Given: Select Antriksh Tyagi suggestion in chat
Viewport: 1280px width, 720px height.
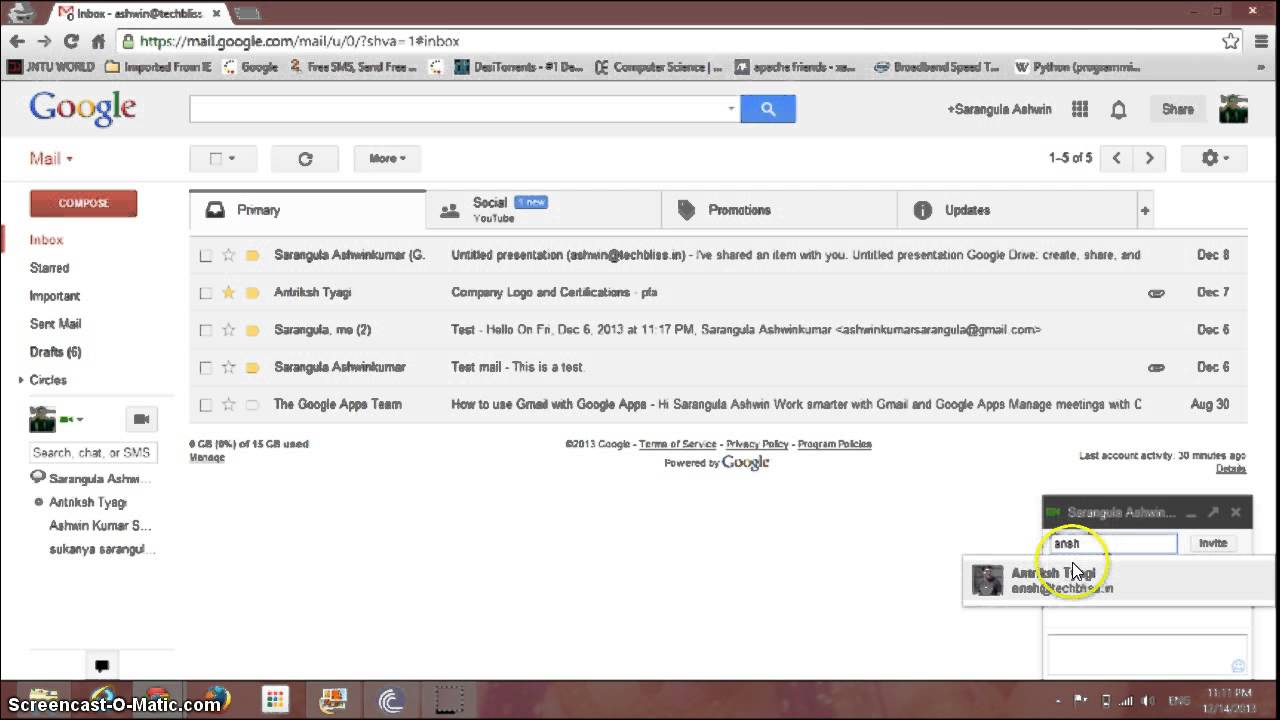Looking at the screenshot, I should point(1119,581).
